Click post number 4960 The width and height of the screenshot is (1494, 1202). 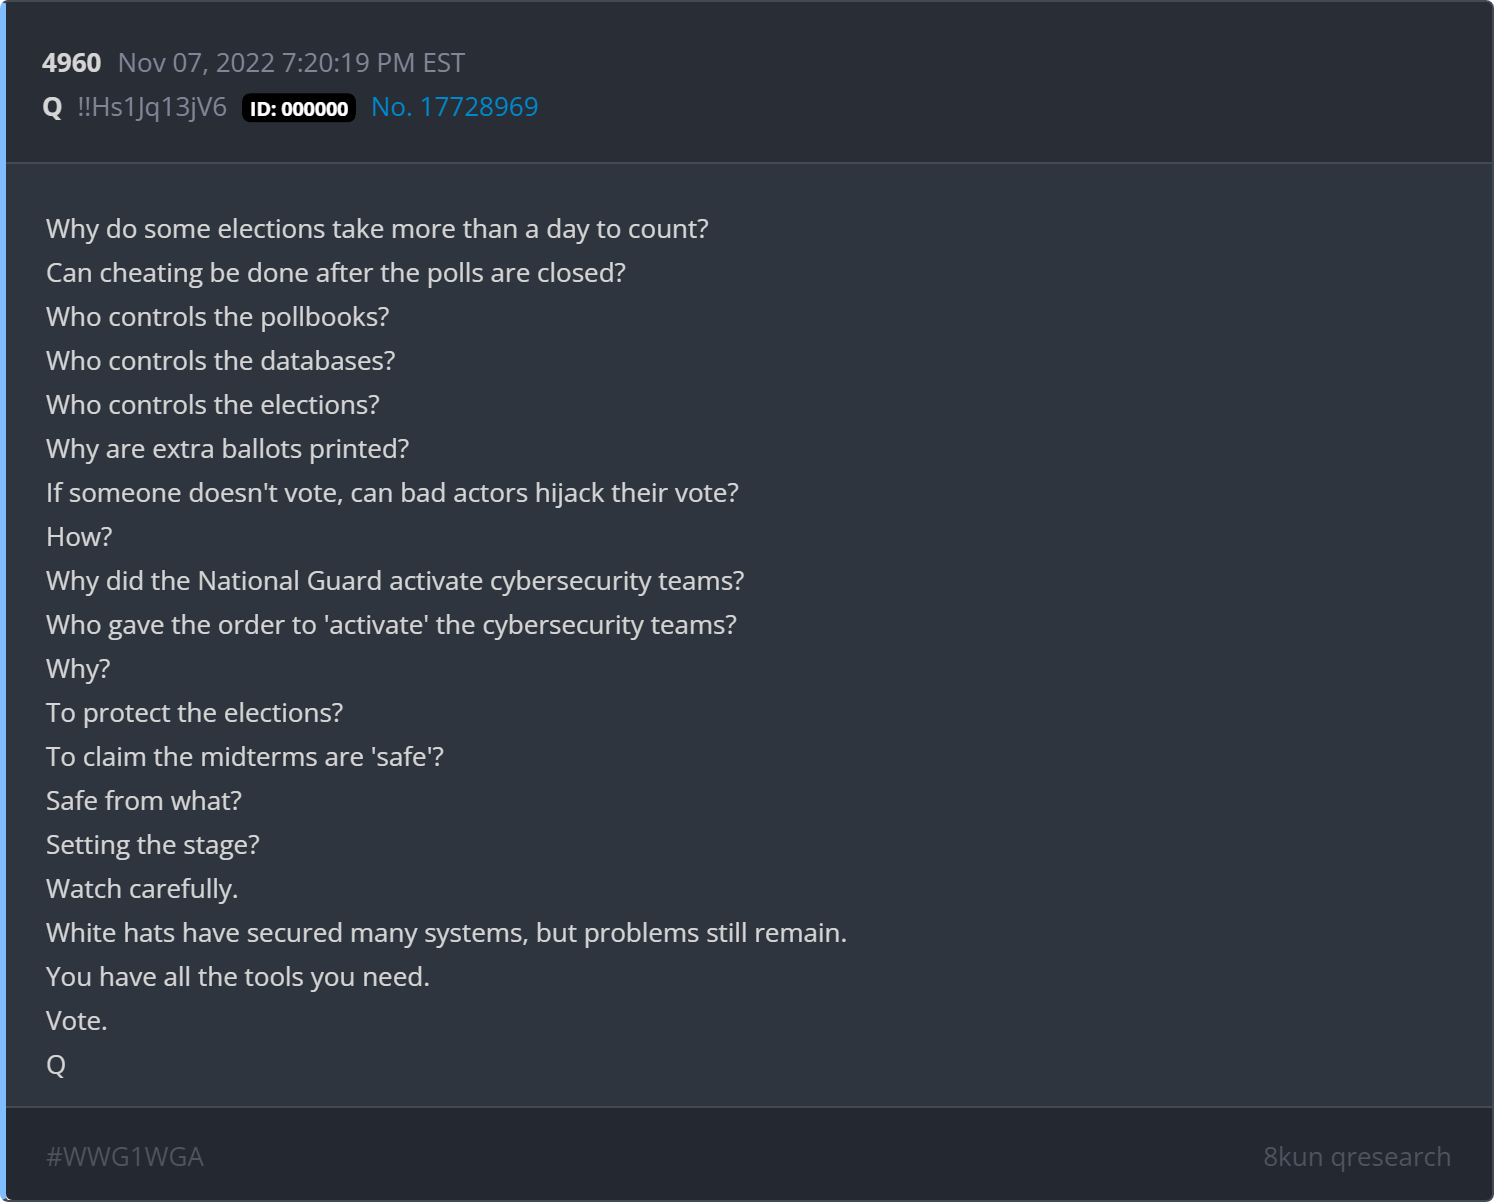71,63
